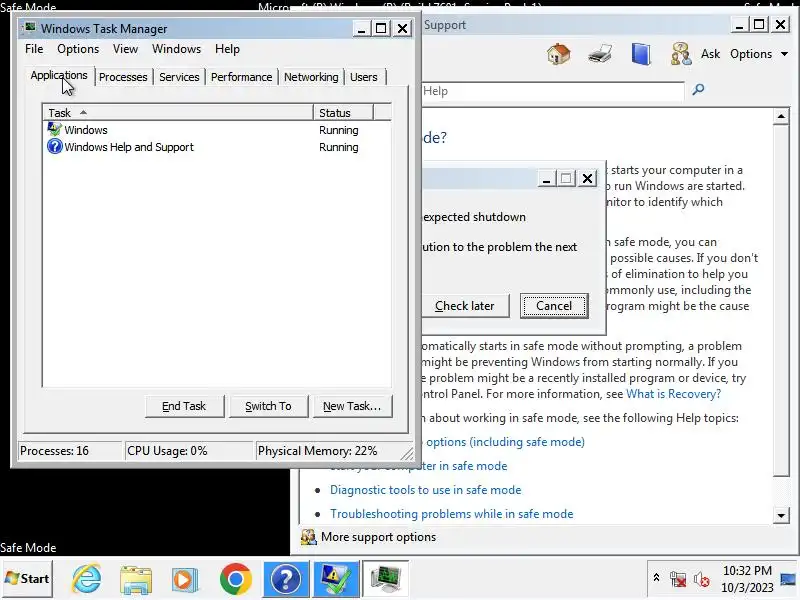Click Task Manager title bar icon

click(31, 28)
